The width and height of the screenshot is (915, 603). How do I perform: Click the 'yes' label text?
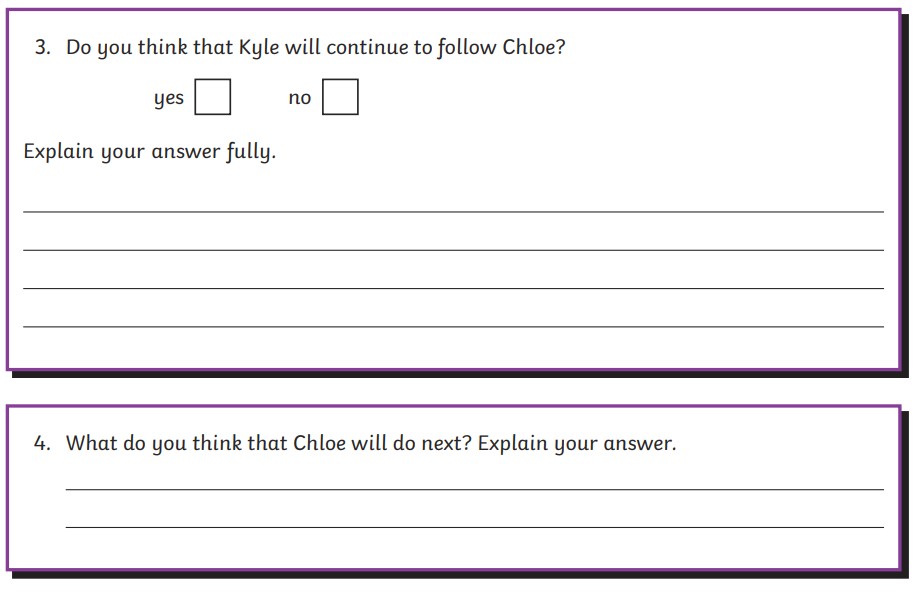(169, 98)
